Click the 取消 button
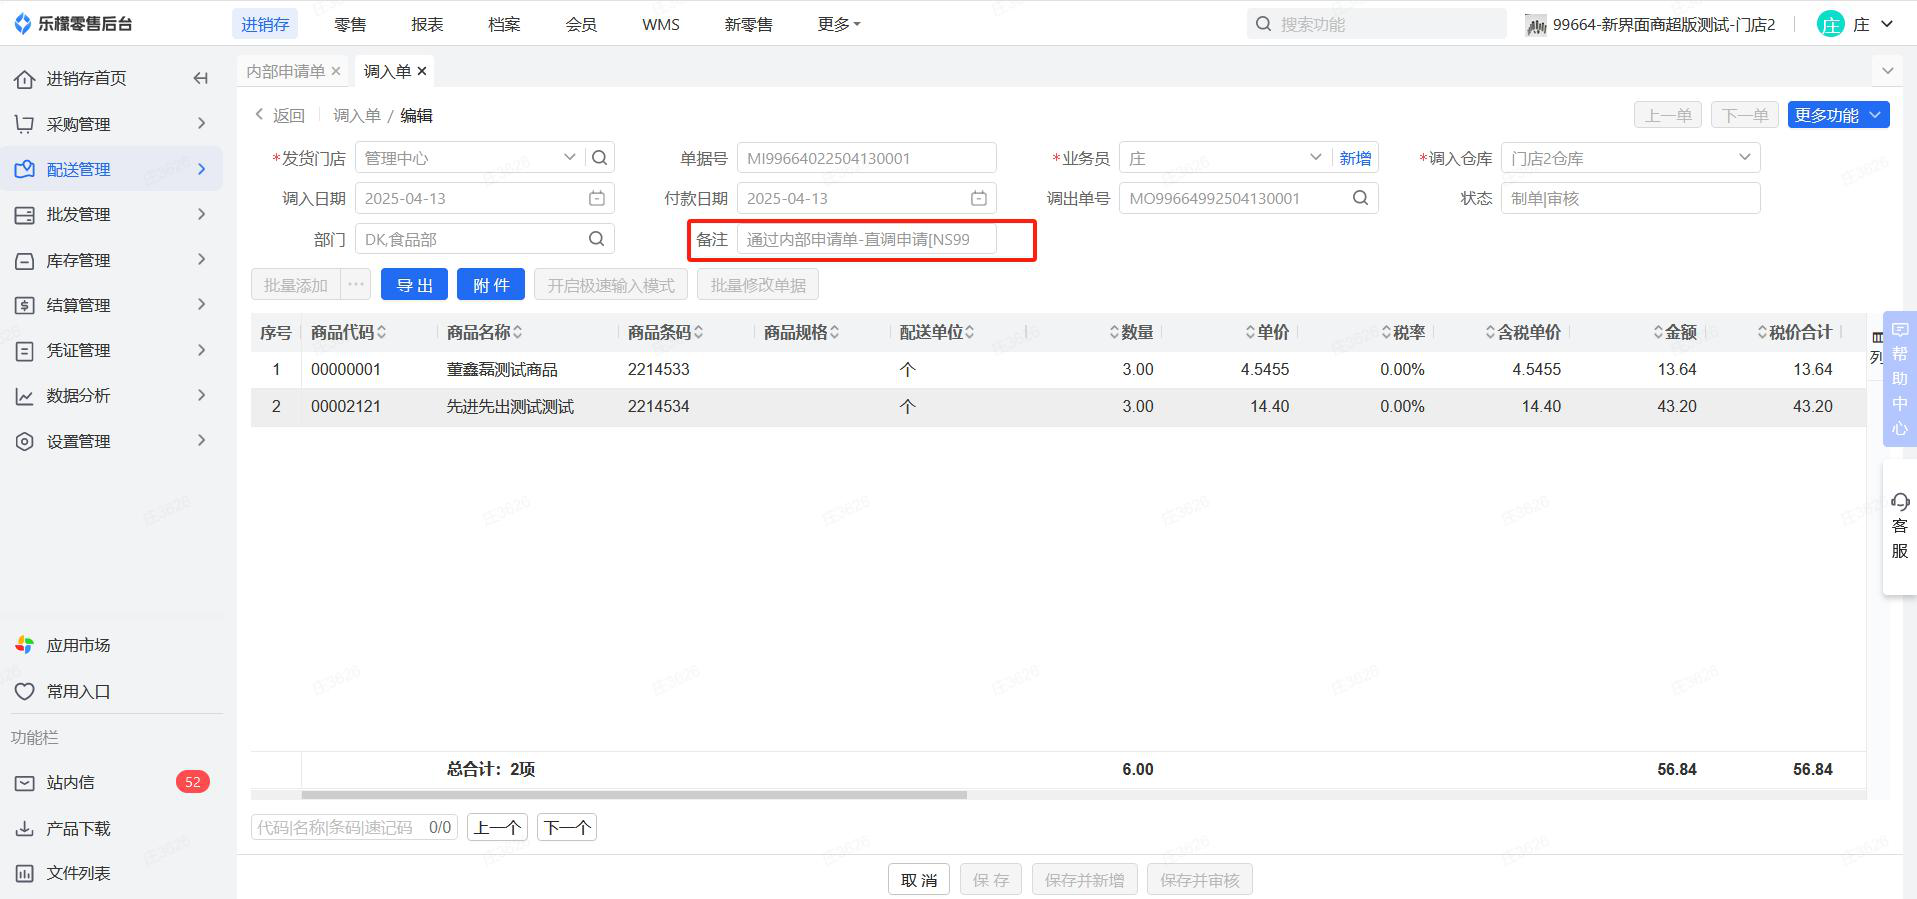Screen dimensions: 1917x899 coord(918,880)
